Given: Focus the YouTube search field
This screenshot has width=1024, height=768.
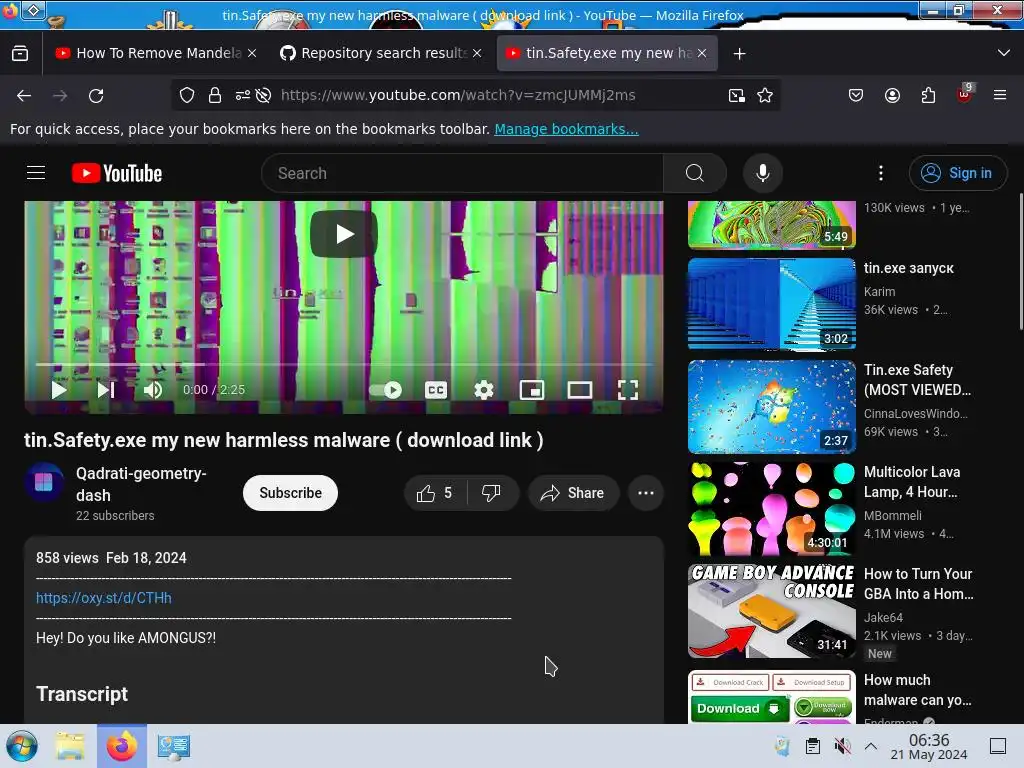Looking at the screenshot, I should point(462,173).
